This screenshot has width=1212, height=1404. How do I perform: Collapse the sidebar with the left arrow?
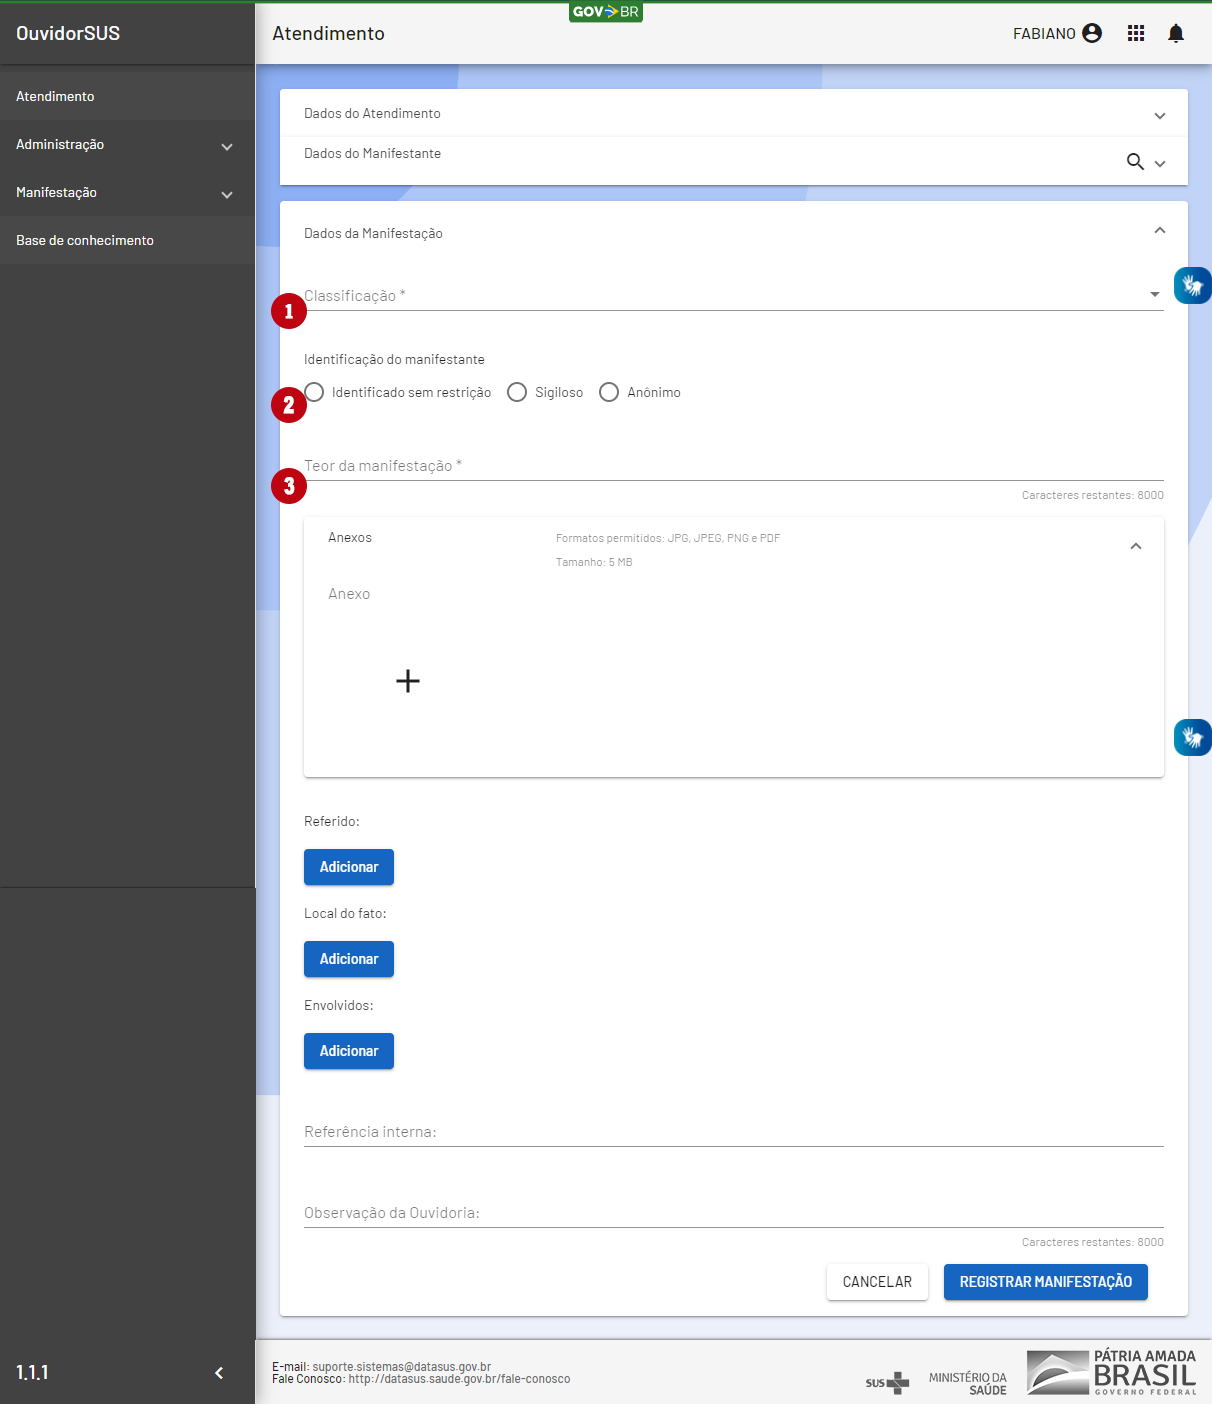point(219,1373)
